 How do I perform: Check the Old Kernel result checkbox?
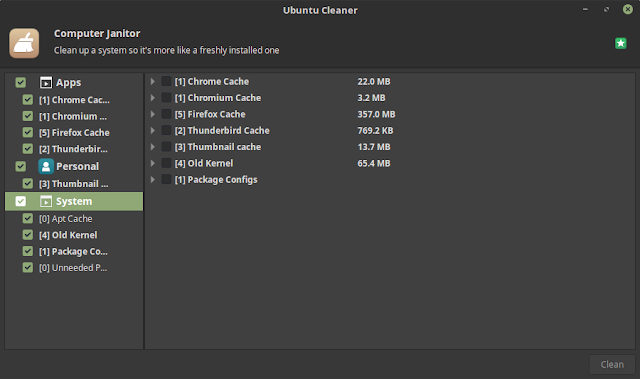coord(166,163)
